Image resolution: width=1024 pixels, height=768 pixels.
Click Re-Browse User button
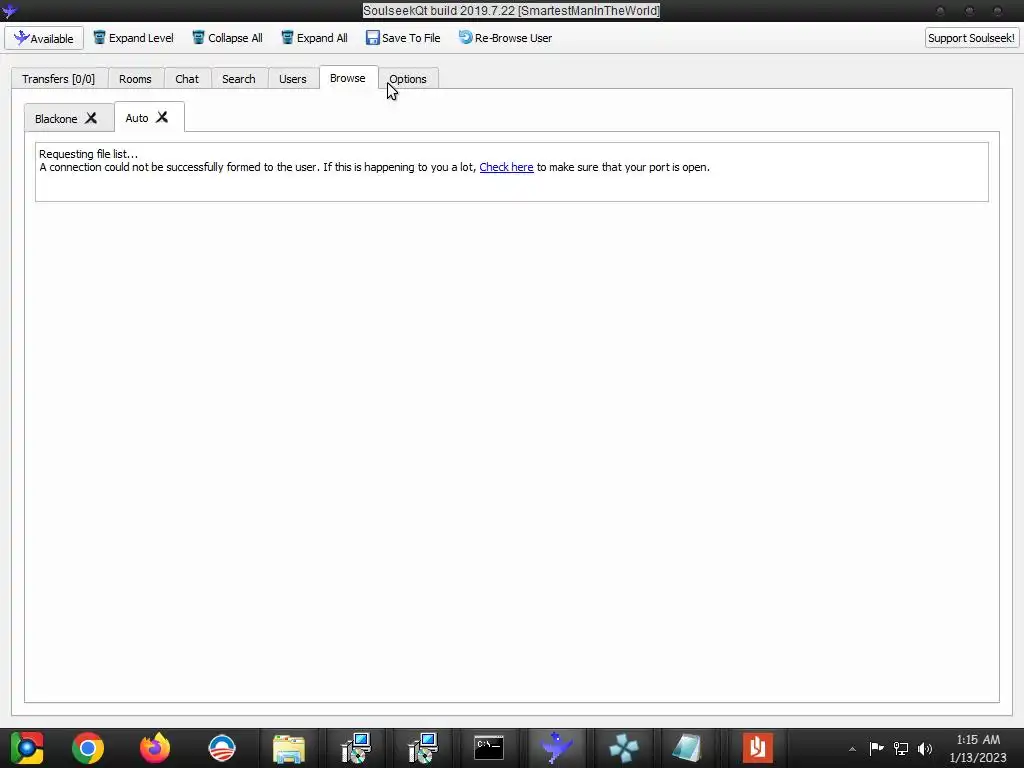click(x=505, y=38)
